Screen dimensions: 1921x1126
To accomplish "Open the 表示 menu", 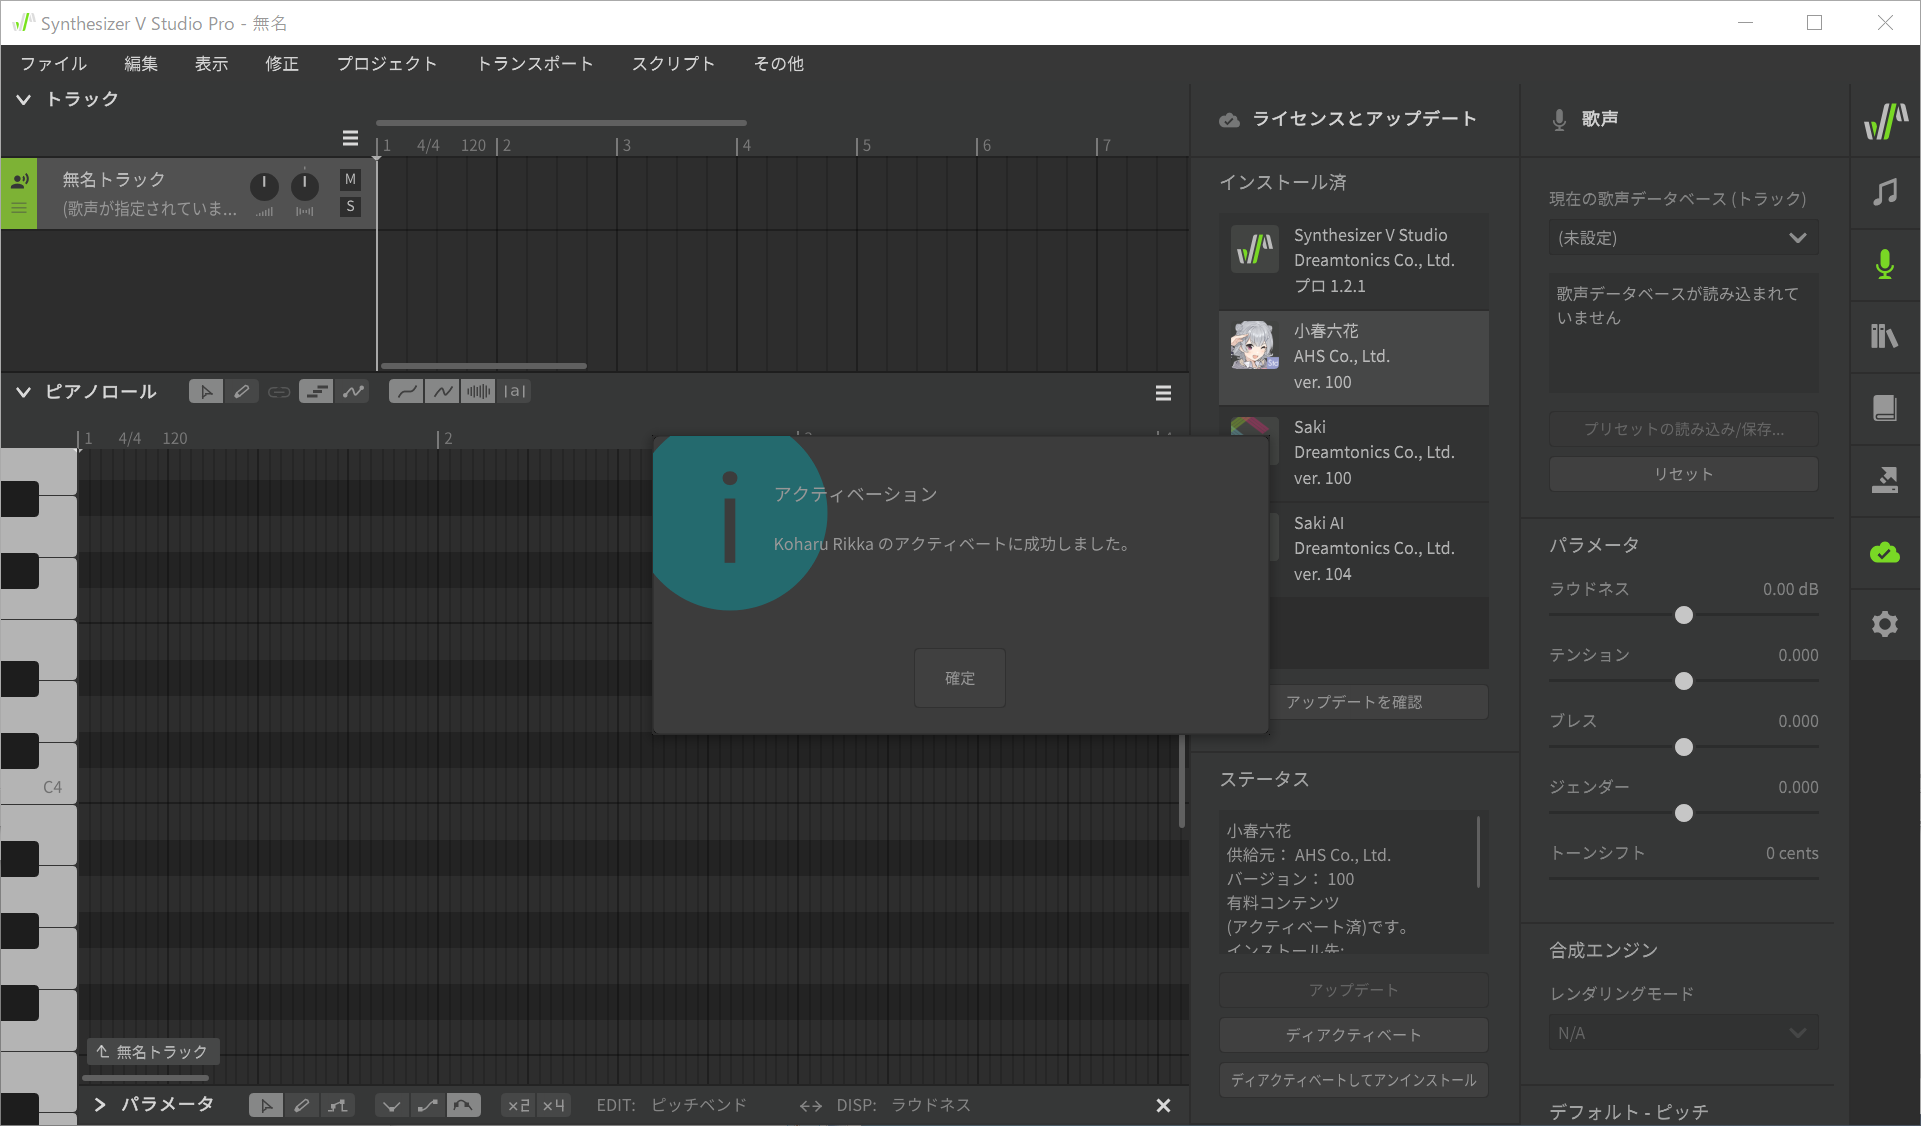I will click(211, 64).
